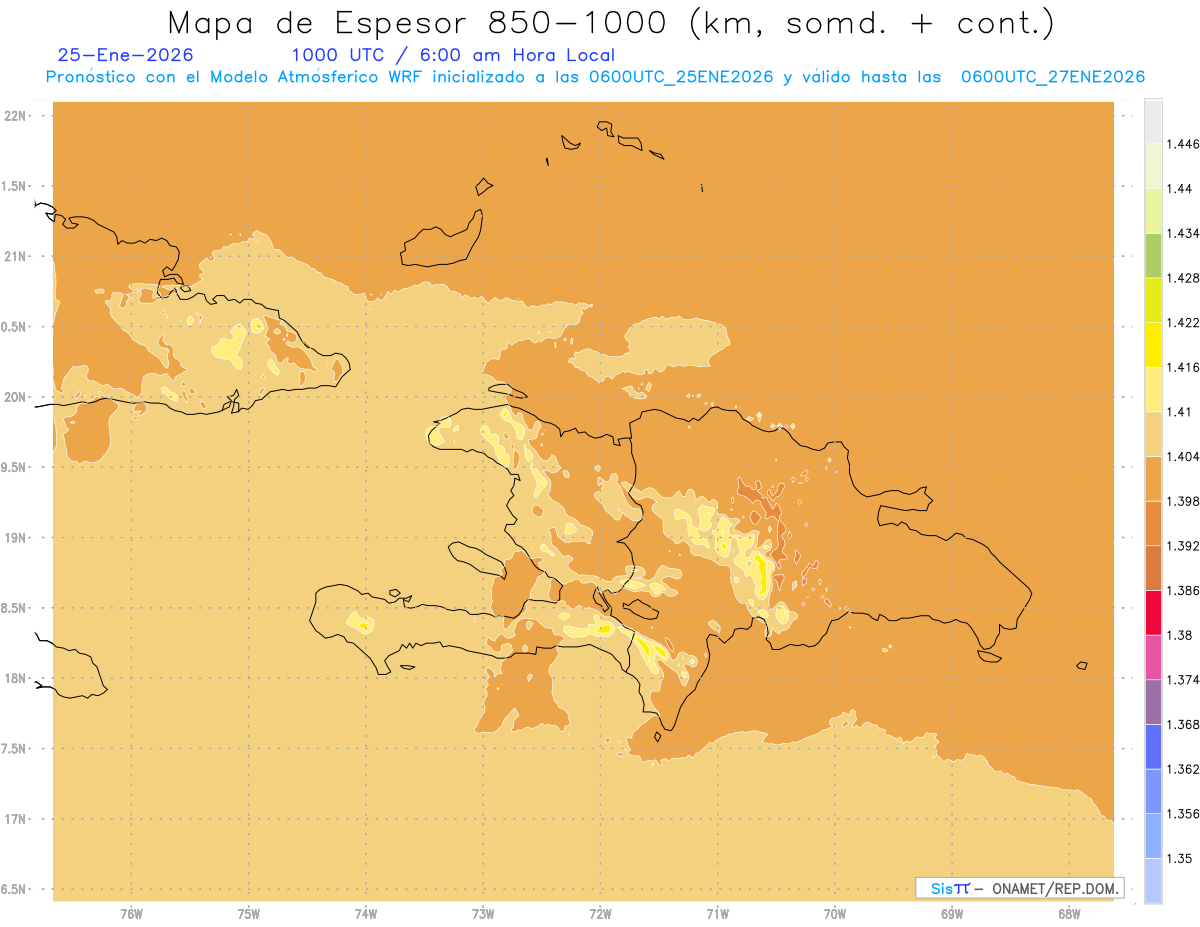
Task: Click the gray segment above 1.446
Action: click(x=1153, y=121)
